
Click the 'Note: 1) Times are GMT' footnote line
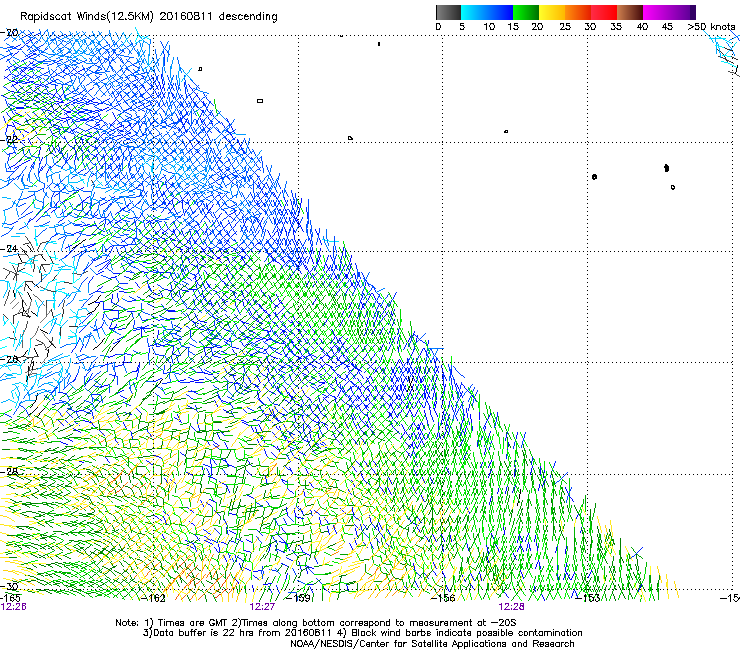tap(316, 623)
